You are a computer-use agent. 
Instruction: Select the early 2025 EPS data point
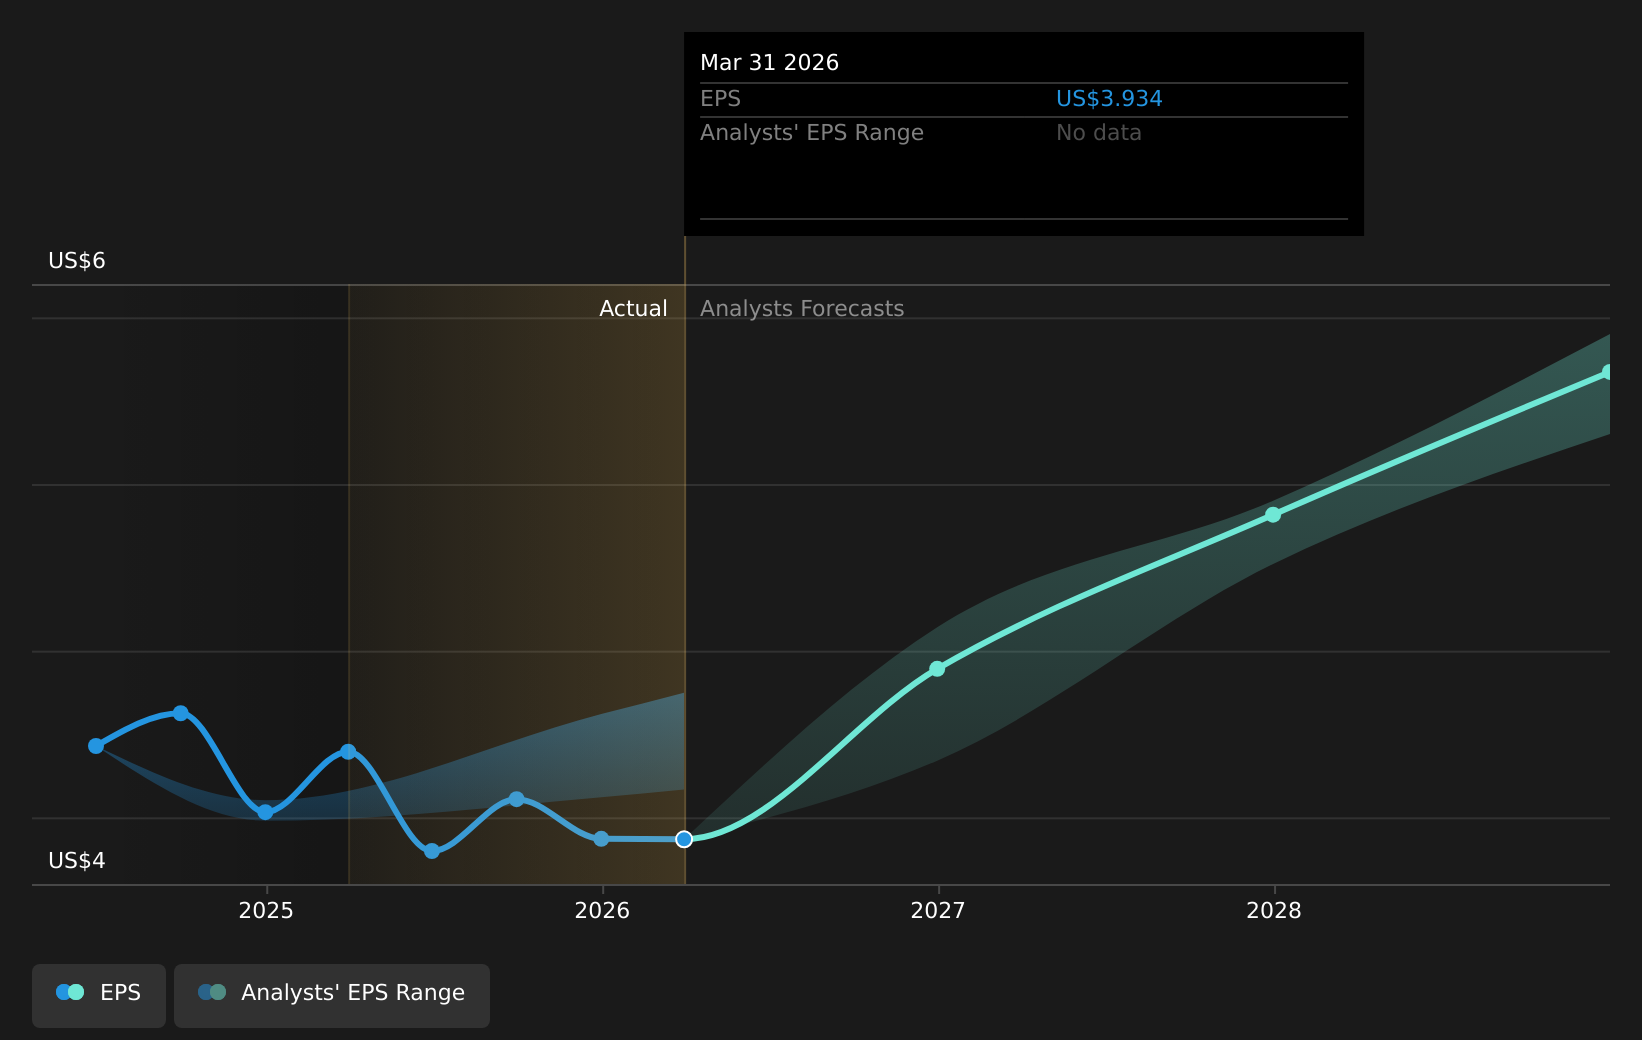click(x=265, y=812)
